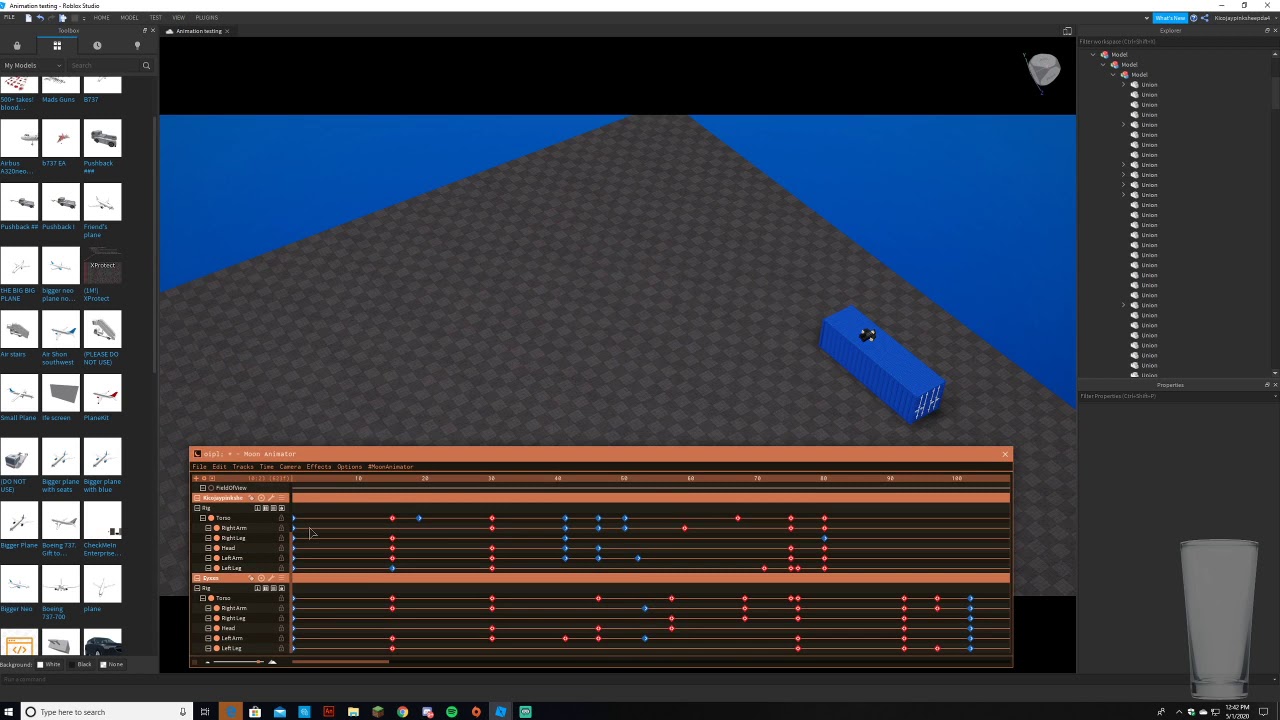Screen dimensions: 1280x720
Task: Click the Moon Animator timeline zoom slider
Action: click(x=238, y=662)
